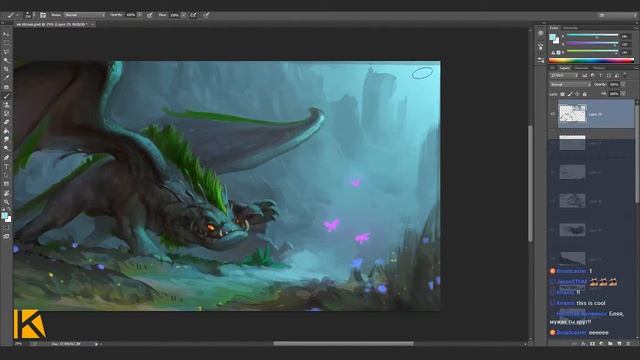Open the Flow slider arrow
Viewport: 640px width, 360px height.
click(x=183, y=15)
